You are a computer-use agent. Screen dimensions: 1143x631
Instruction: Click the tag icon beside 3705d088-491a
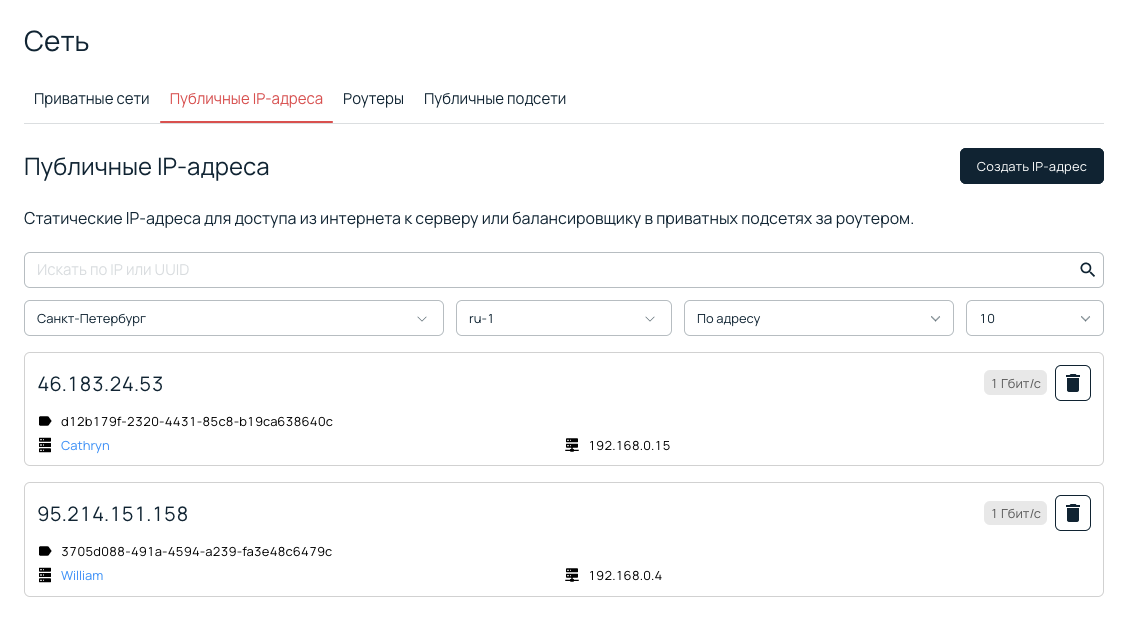44,551
